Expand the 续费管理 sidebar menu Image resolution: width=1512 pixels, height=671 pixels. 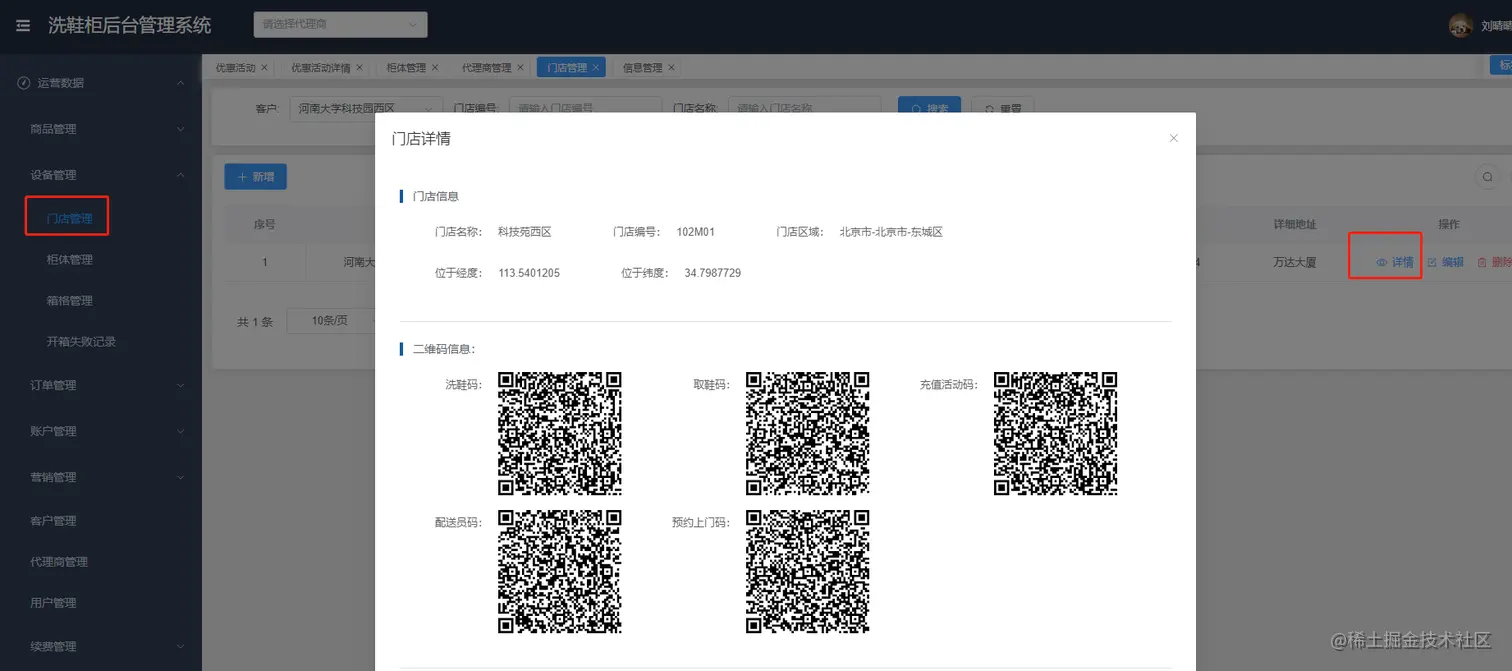(x=101, y=647)
